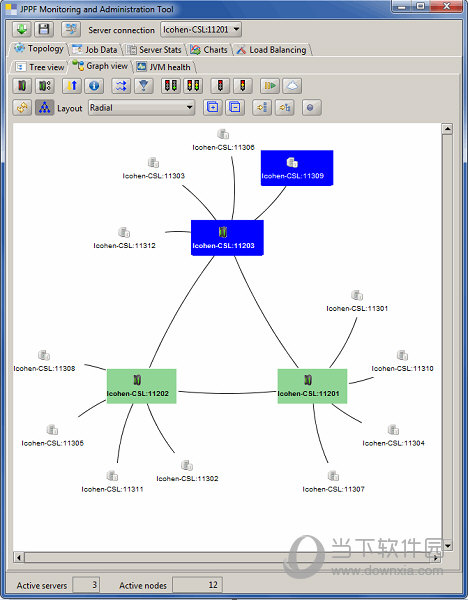Select node lcohen-CSL:11303 in the graph
The height and width of the screenshot is (600, 468).
153,169
